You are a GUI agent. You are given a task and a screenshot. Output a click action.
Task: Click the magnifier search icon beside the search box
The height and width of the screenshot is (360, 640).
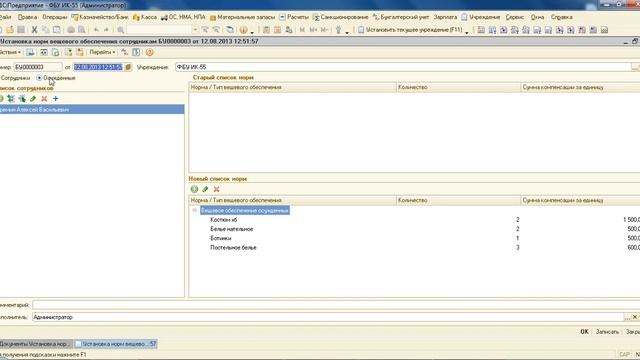[x=121, y=30]
